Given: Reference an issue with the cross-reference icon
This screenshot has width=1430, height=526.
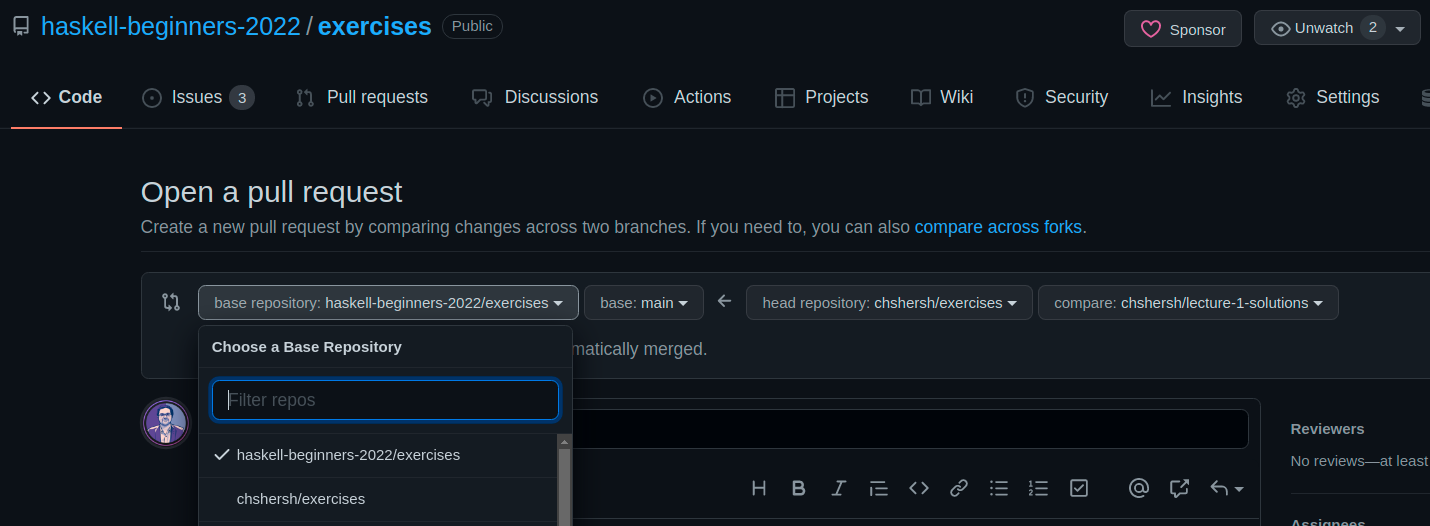Looking at the screenshot, I should coord(1179,488).
